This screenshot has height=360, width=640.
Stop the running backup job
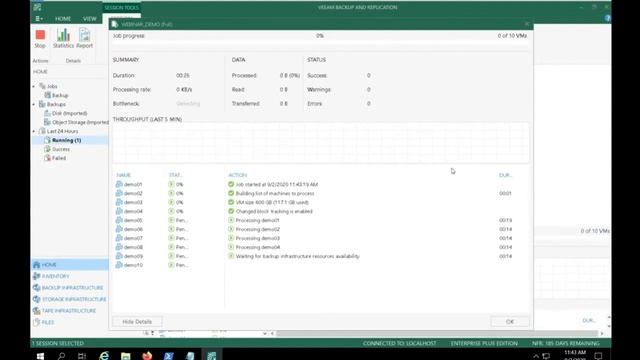40,39
